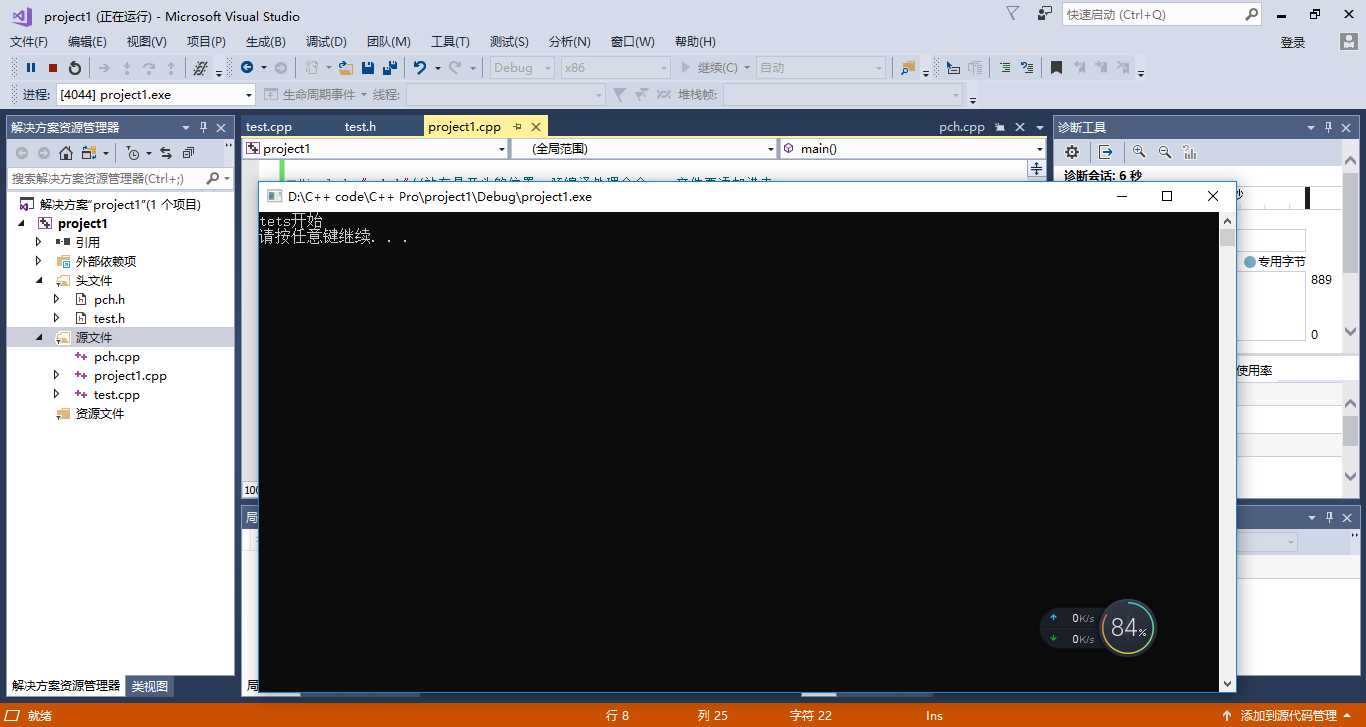Click the Navigate Backward arrow icon
This screenshot has height=727, width=1366.
pos(246,68)
